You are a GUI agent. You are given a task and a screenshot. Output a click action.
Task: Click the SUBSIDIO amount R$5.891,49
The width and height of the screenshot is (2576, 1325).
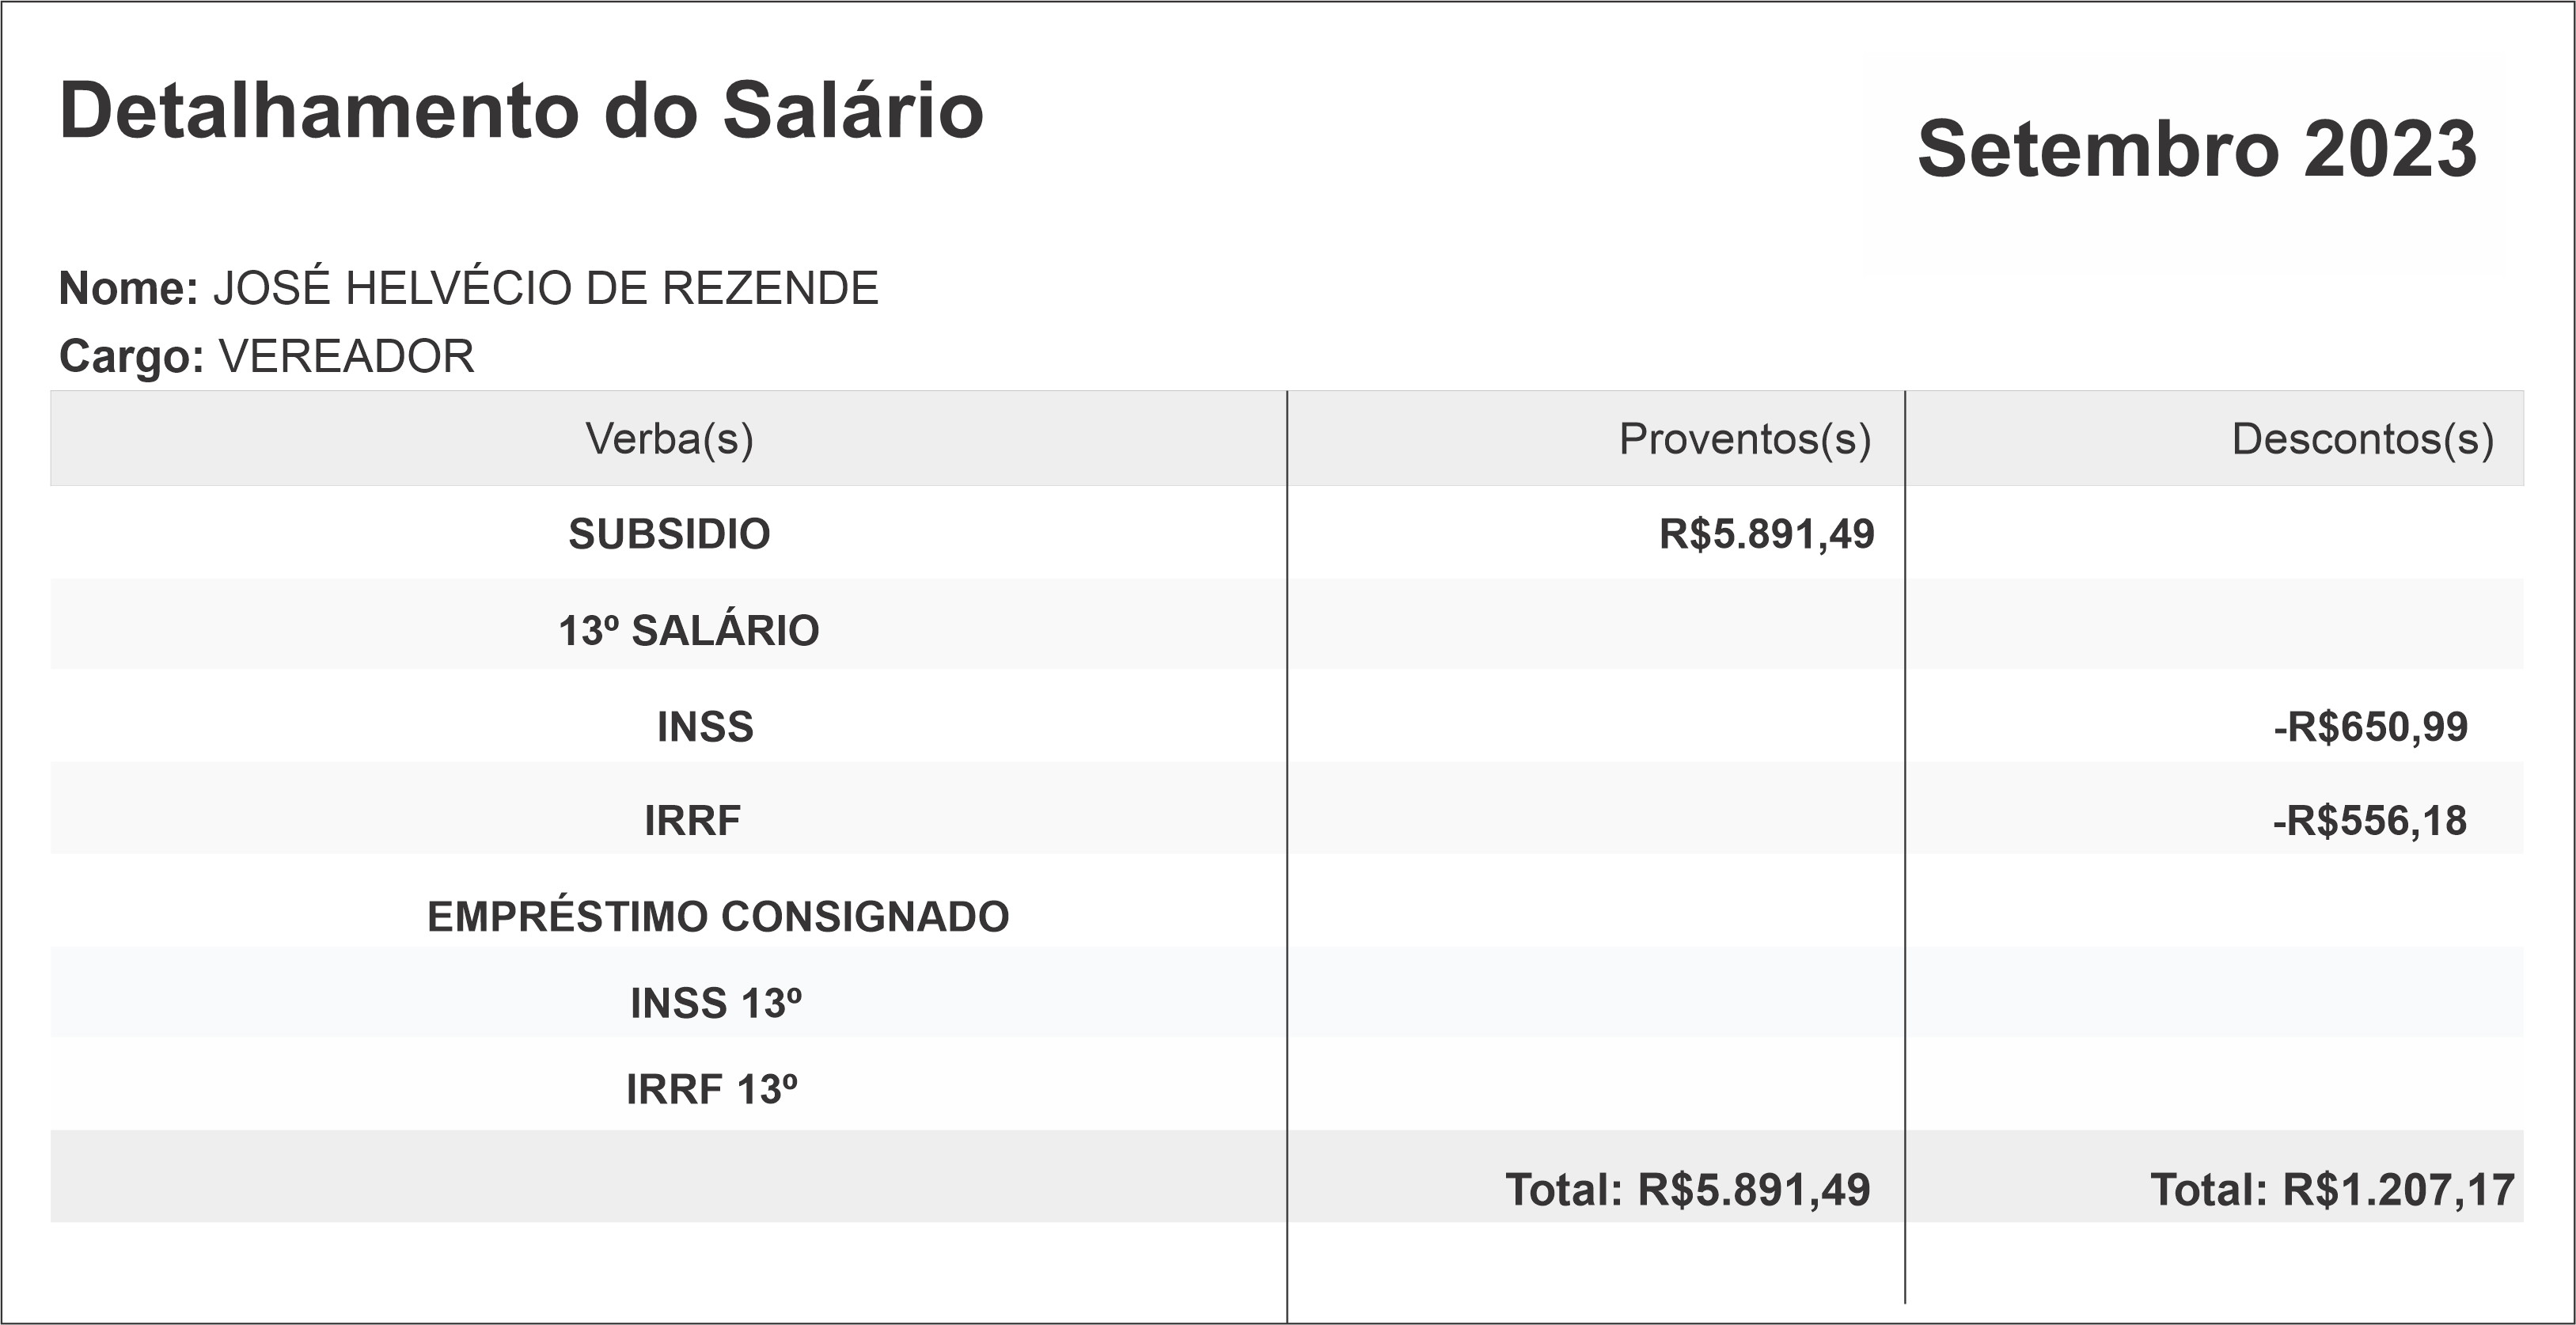coord(1766,534)
